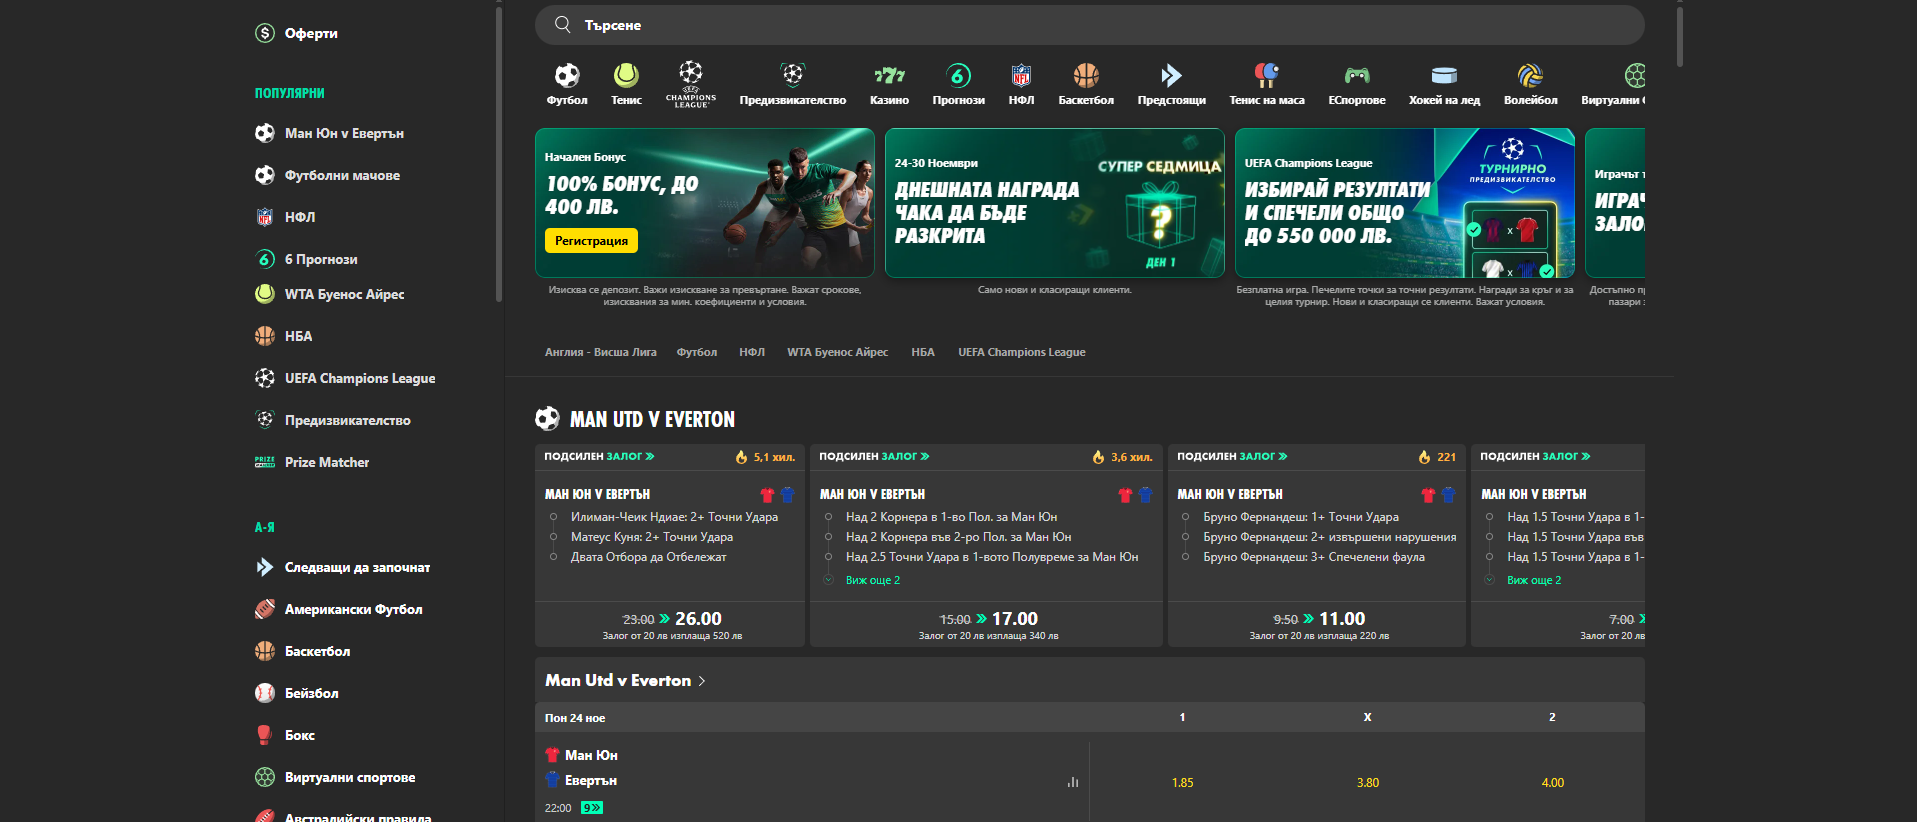This screenshot has height=822, width=1917.
Task: Click the yellow Регистрация button
Action: pyautogui.click(x=591, y=241)
